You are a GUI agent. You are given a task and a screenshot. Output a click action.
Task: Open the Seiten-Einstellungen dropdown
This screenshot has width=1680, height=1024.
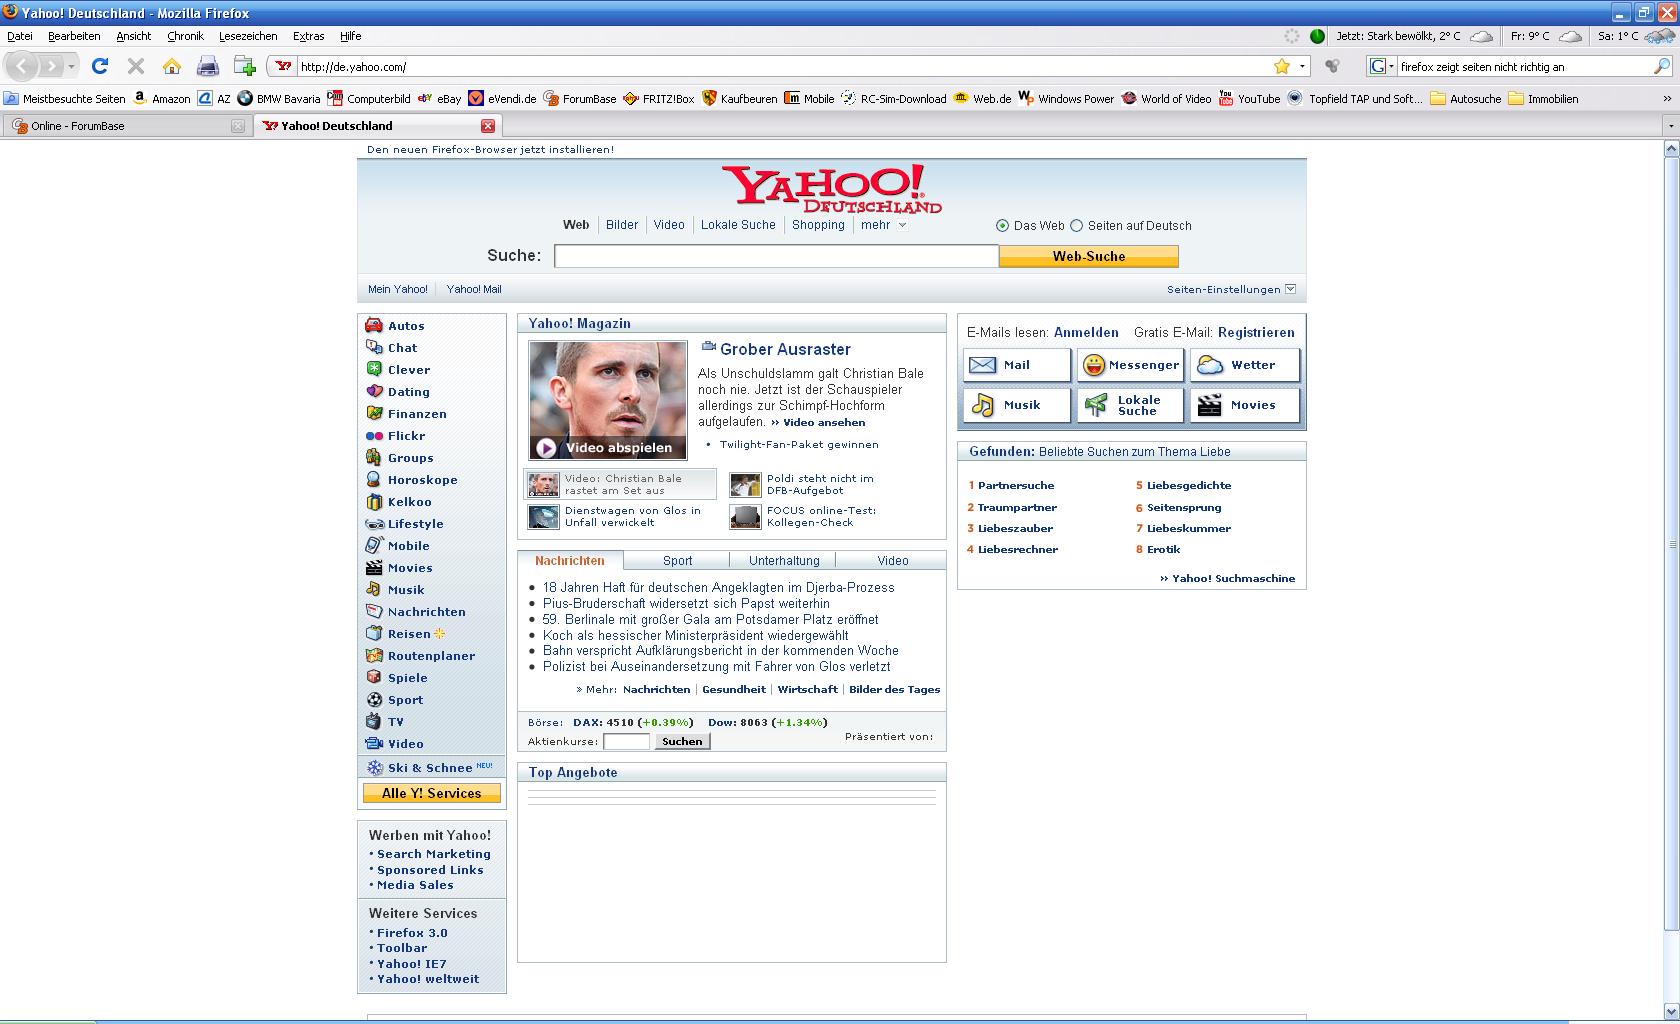pyautogui.click(x=1231, y=289)
